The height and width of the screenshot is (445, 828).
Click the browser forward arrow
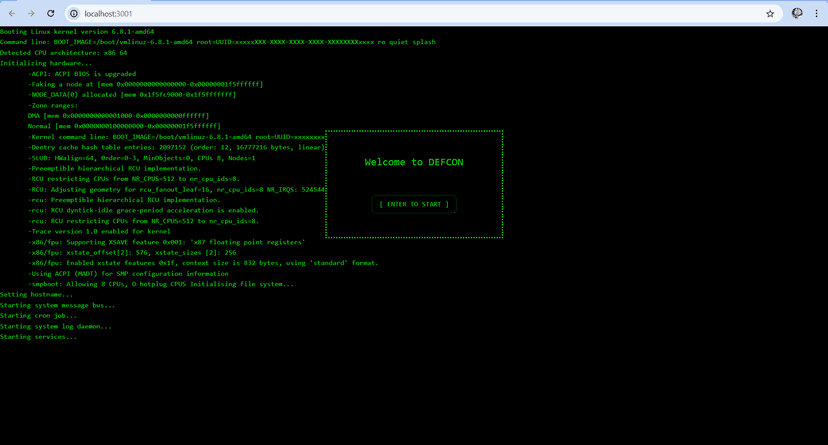[x=31, y=14]
